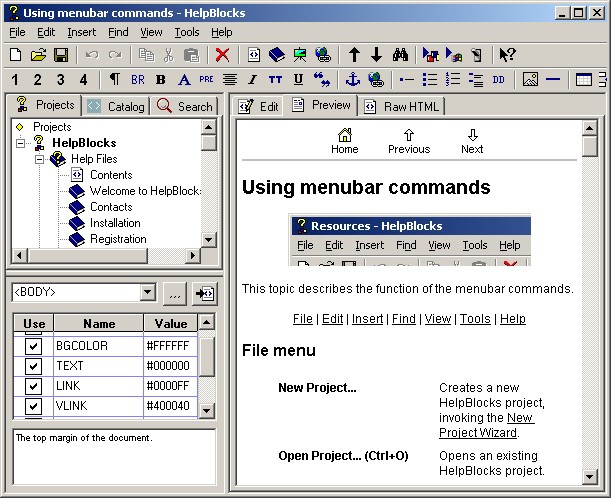The height and width of the screenshot is (498, 611).
Task: Select the Registration topic in tree
Action: point(118,239)
